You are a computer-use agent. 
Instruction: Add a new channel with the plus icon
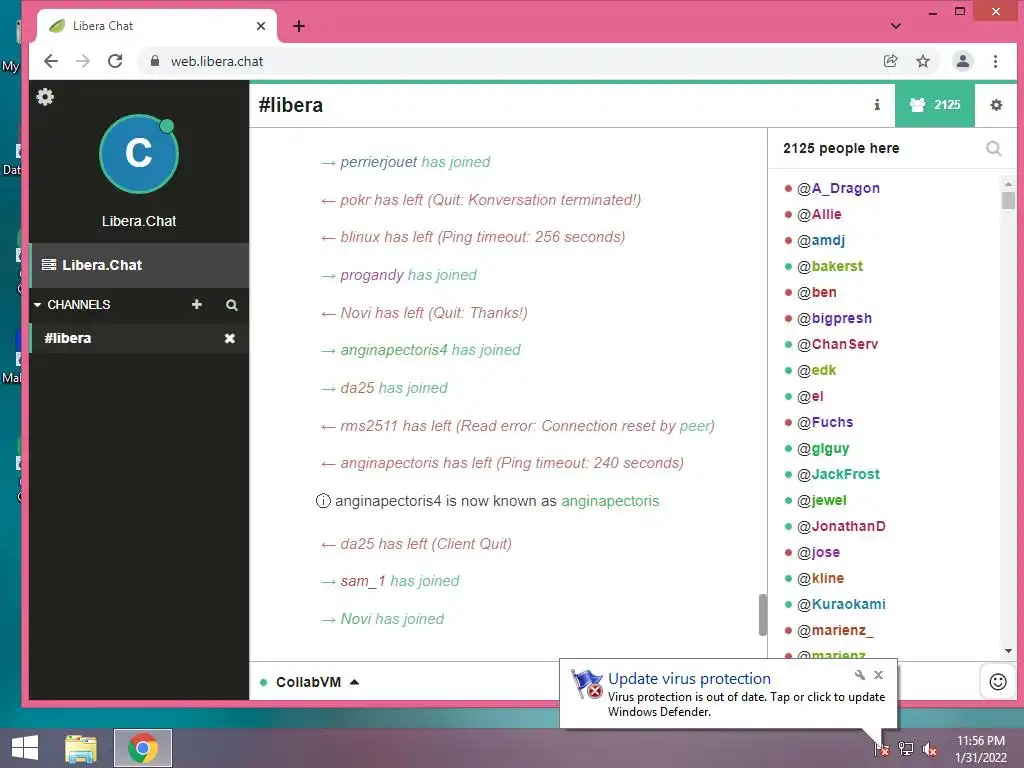[197, 304]
